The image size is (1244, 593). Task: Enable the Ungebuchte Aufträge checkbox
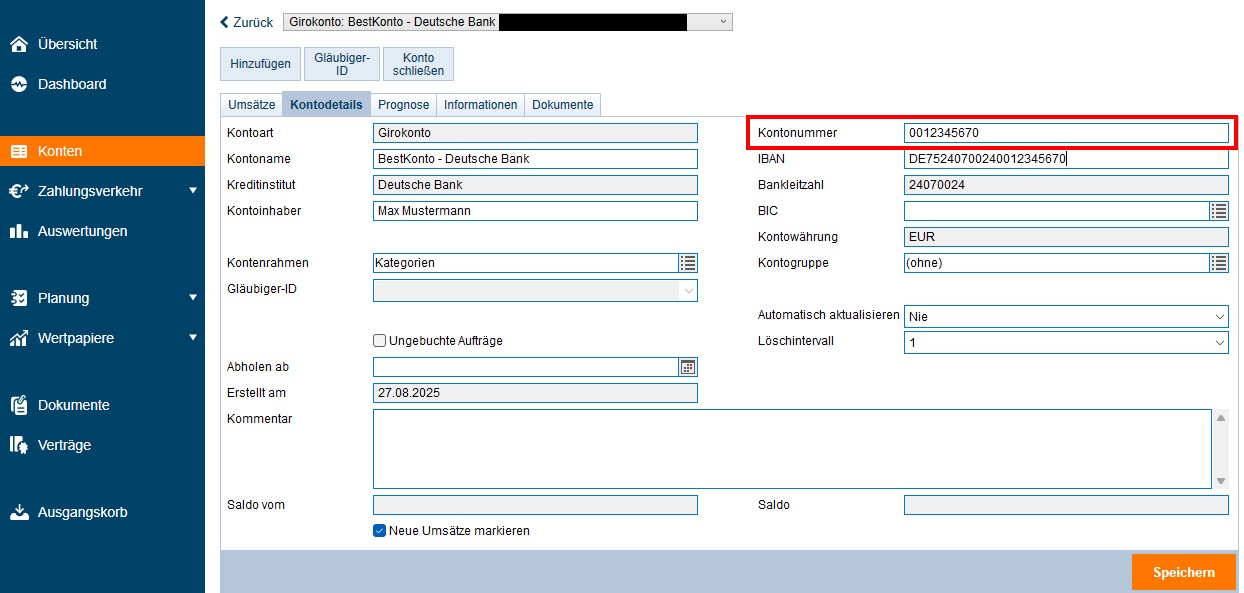[x=380, y=341]
